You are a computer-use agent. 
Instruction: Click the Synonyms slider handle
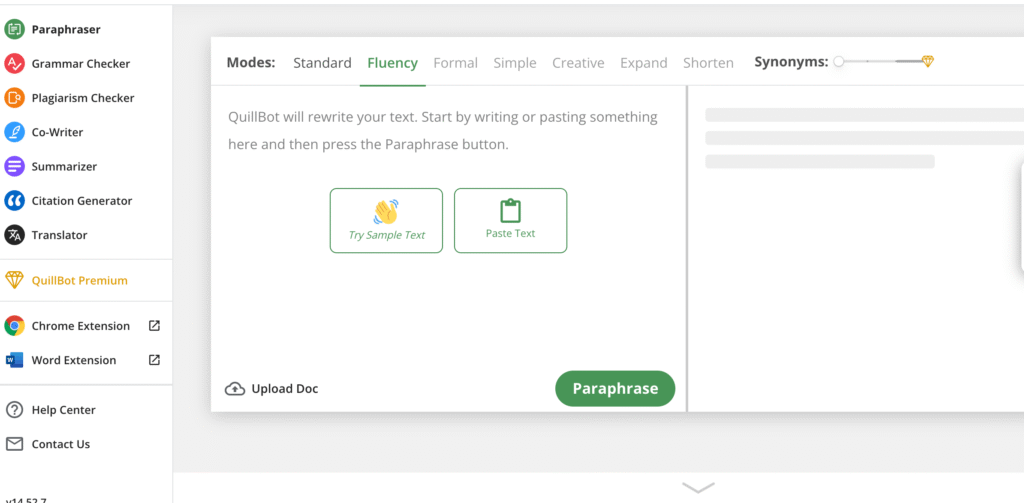click(839, 62)
